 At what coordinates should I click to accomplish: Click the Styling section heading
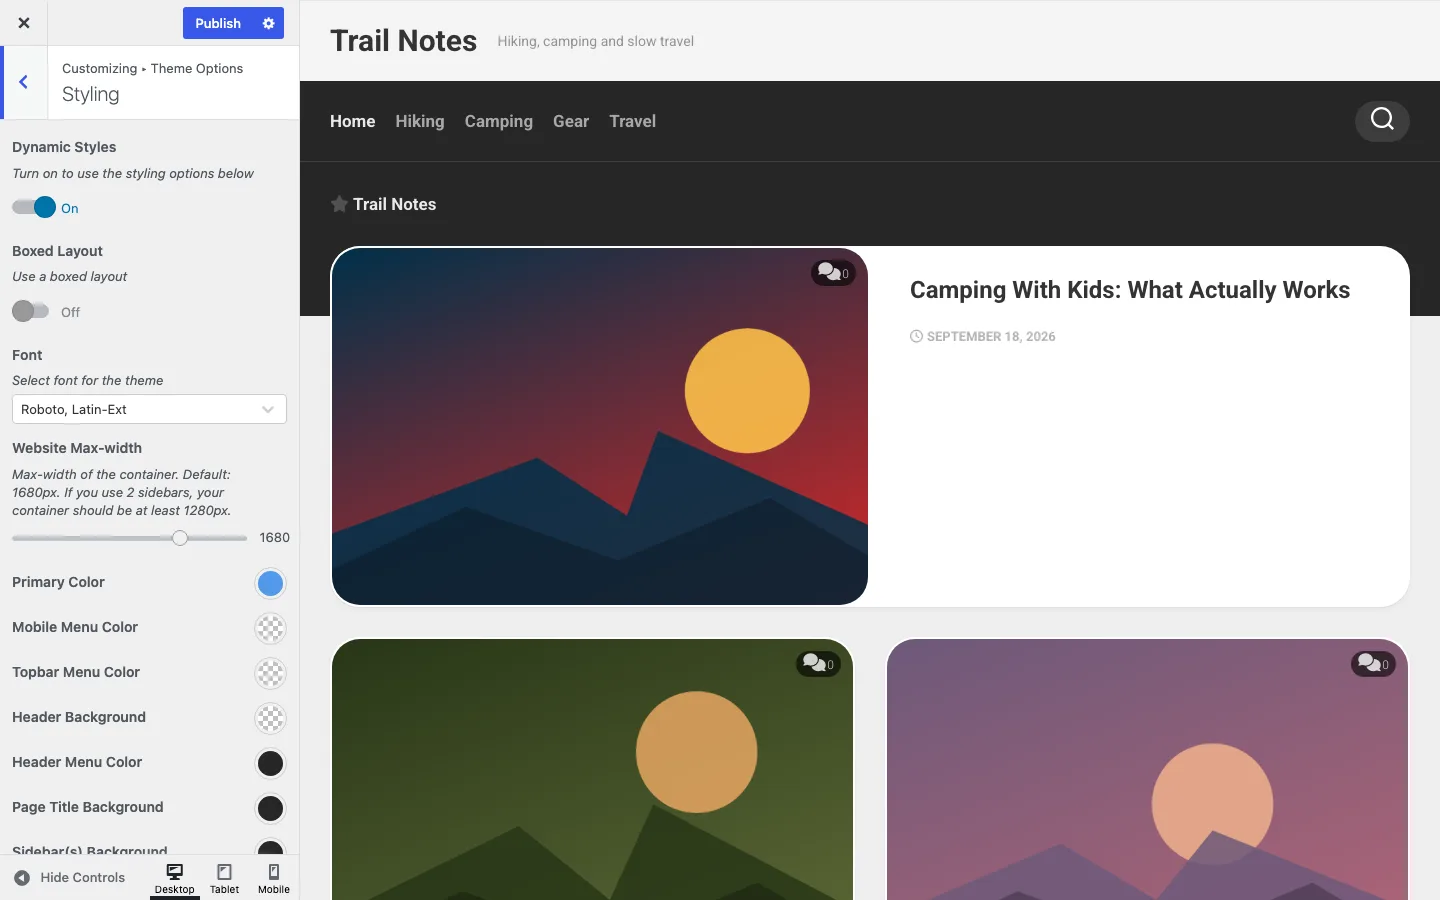tap(91, 94)
